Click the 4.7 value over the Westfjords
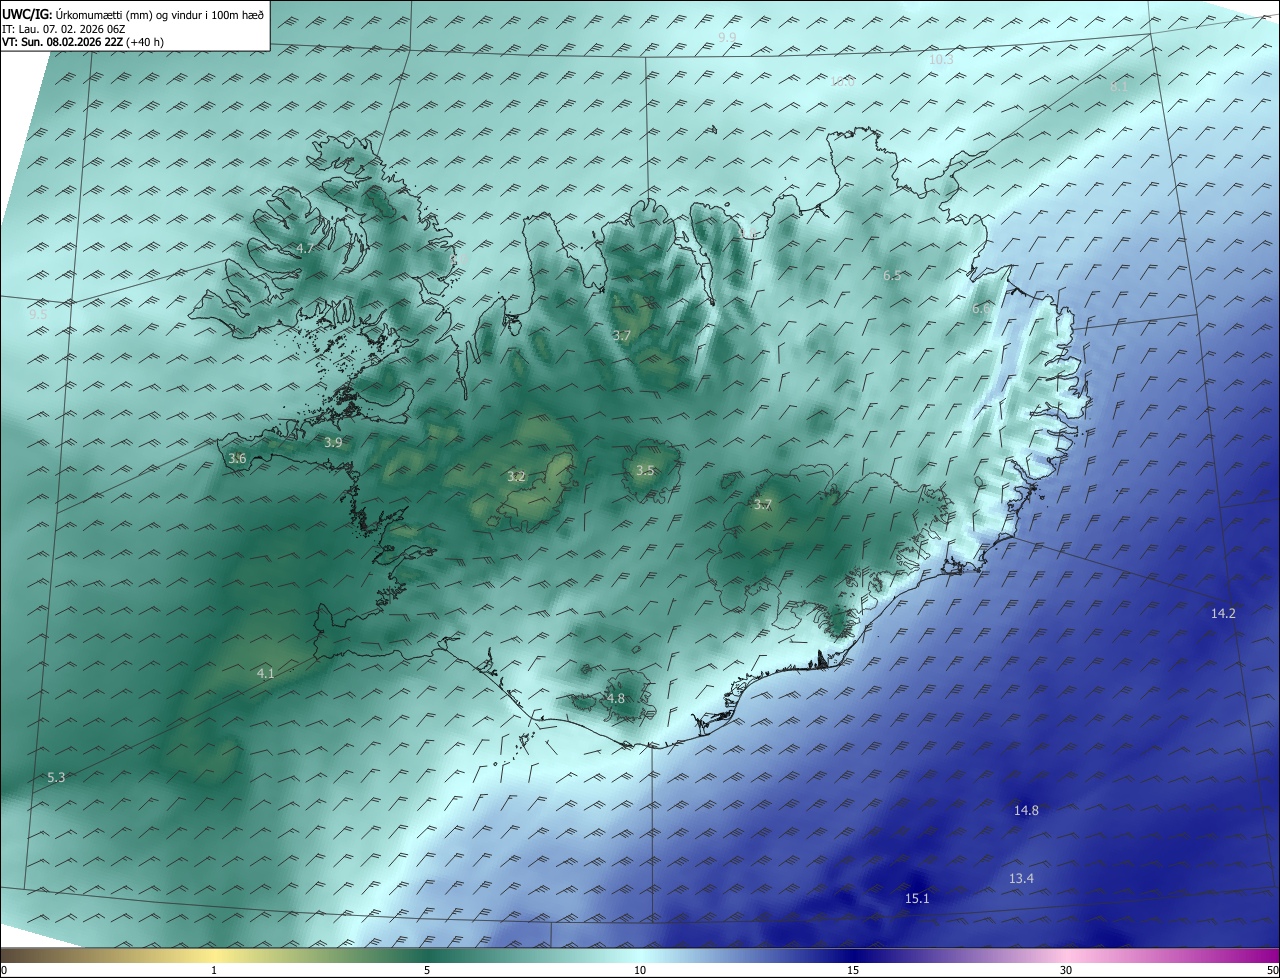Screen dimensions: 1280x978 (x=305, y=248)
